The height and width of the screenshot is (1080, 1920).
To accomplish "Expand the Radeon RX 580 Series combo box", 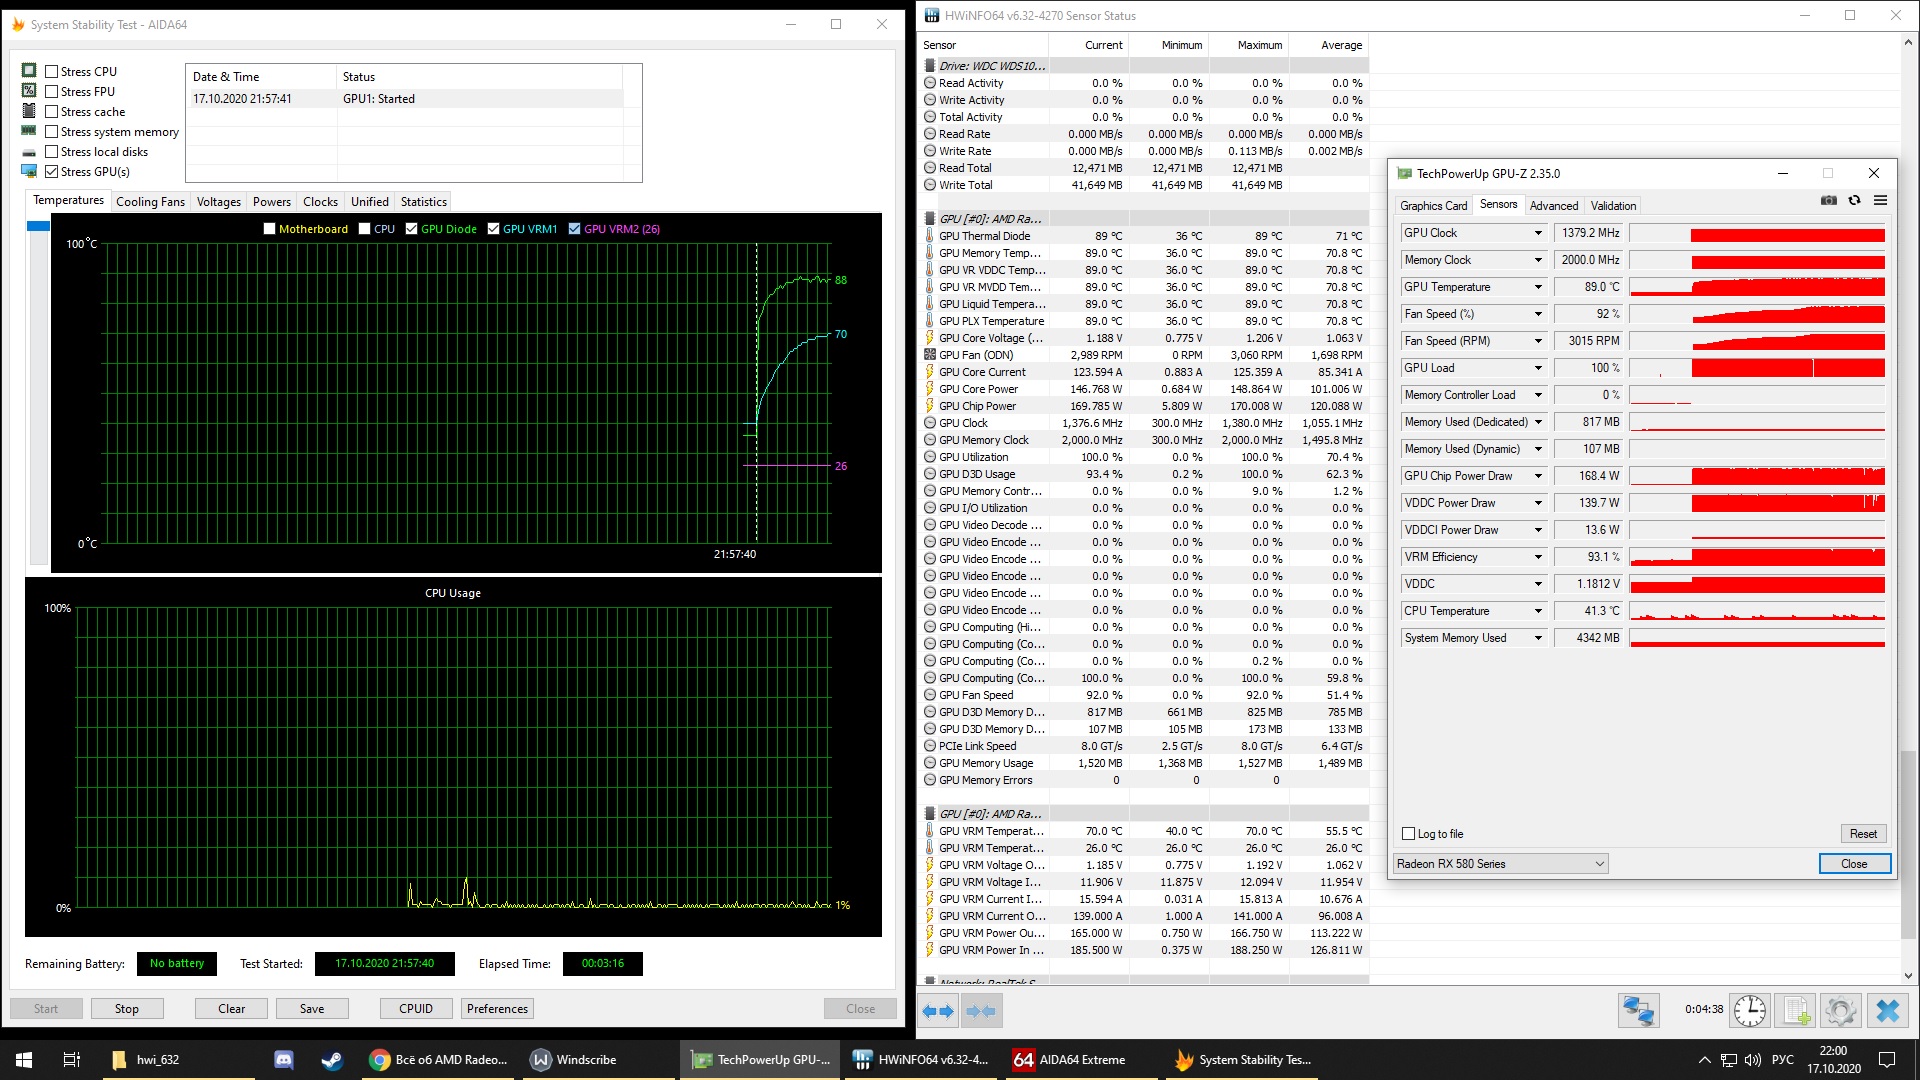I will pos(1599,864).
